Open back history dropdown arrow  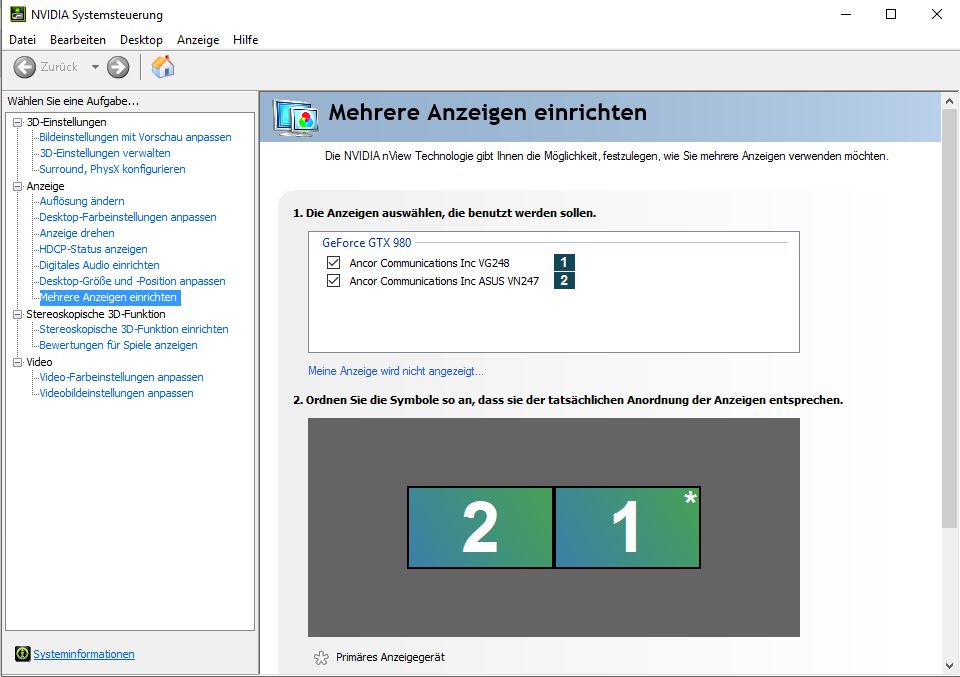(95, 67)
